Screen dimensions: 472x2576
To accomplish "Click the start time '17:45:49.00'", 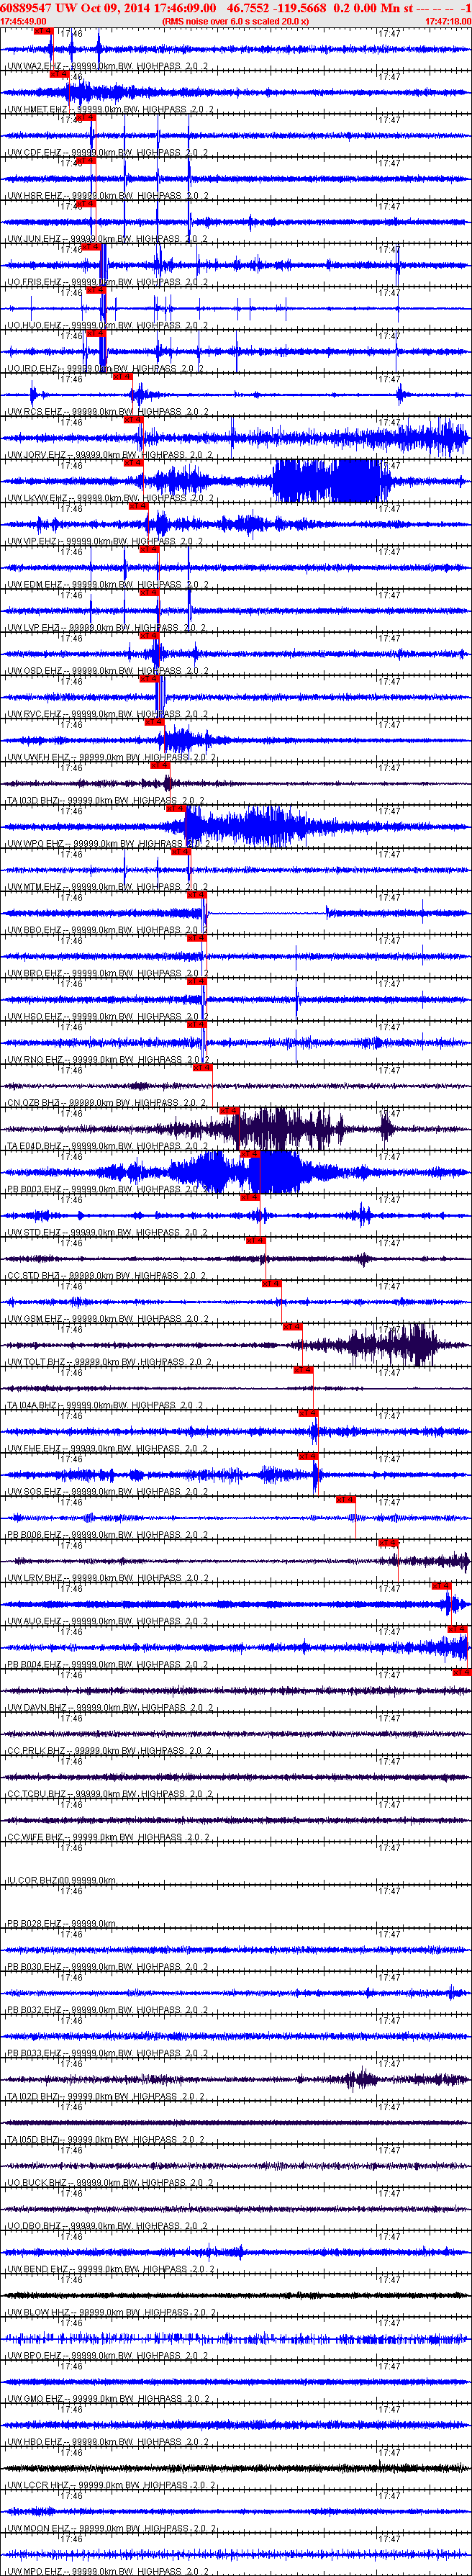I will click(23, 20).
